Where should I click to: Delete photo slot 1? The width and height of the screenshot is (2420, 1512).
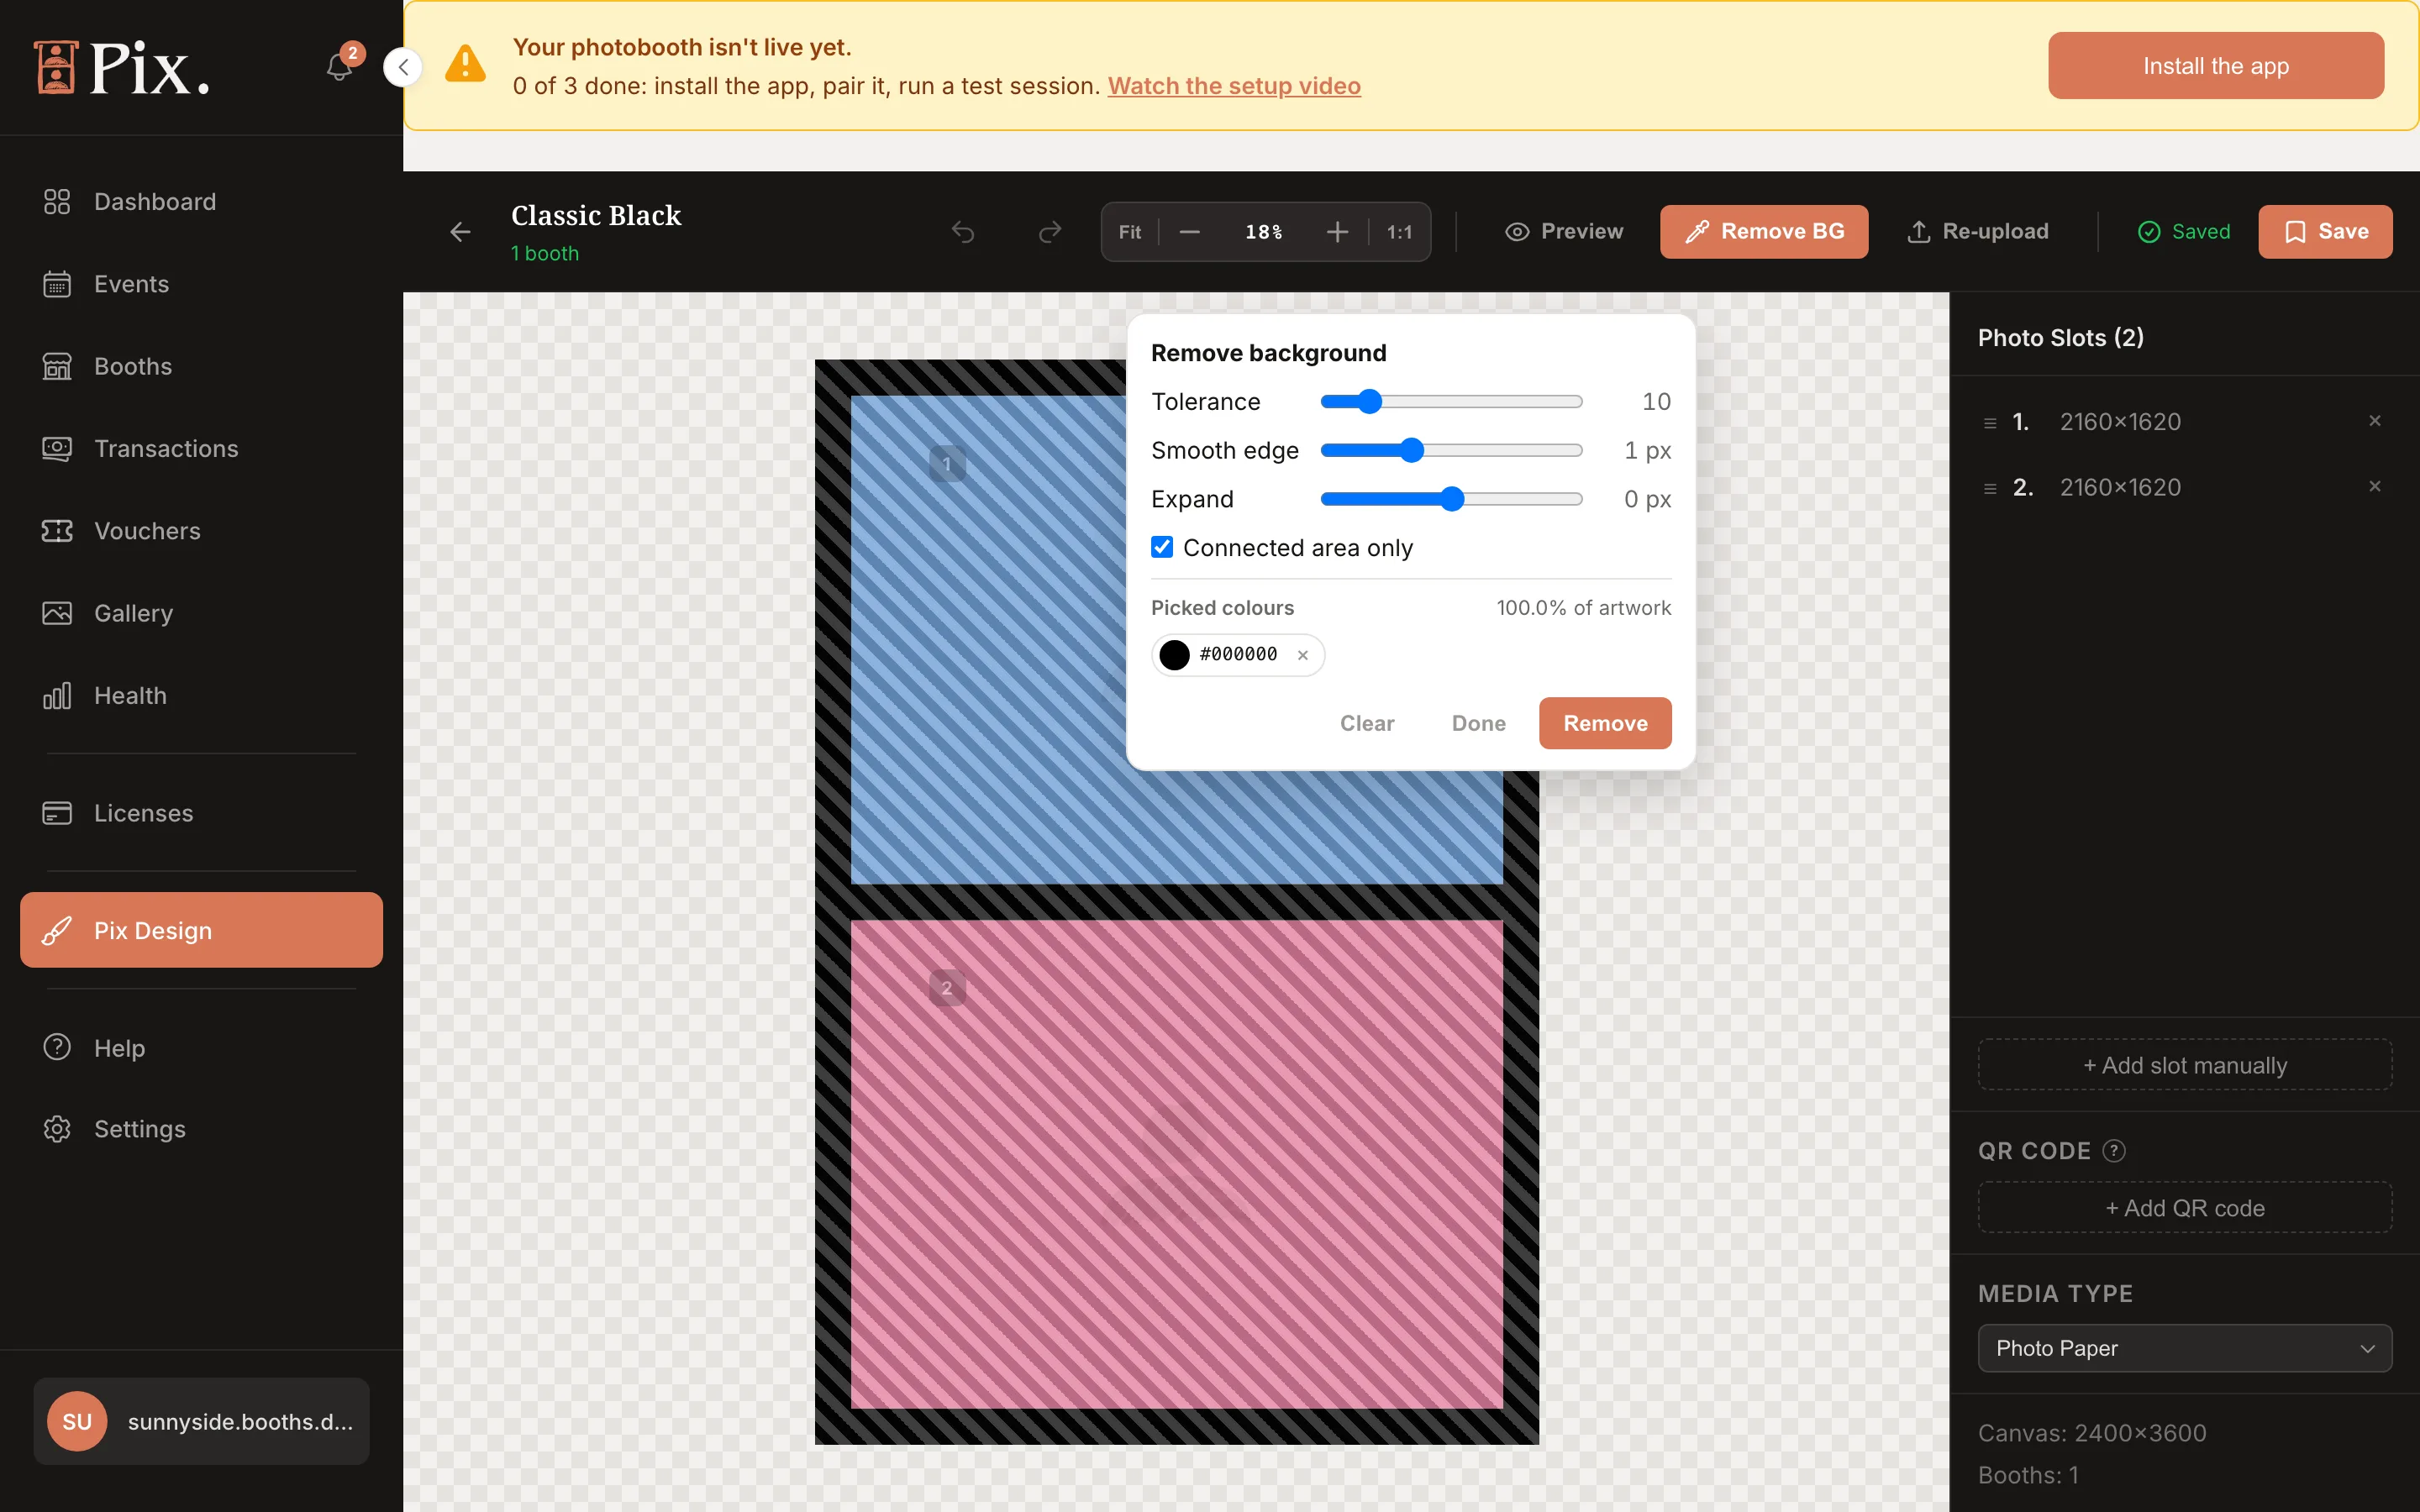click(2375, 421)
